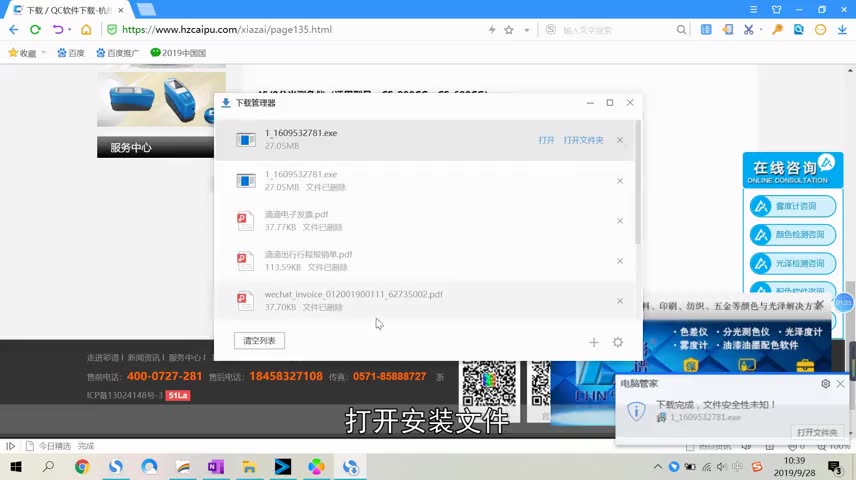Image resolution: width=856 pixels, height=480 pixels.
Task: Maximize the 下载管理器 window
Action: 610,103
